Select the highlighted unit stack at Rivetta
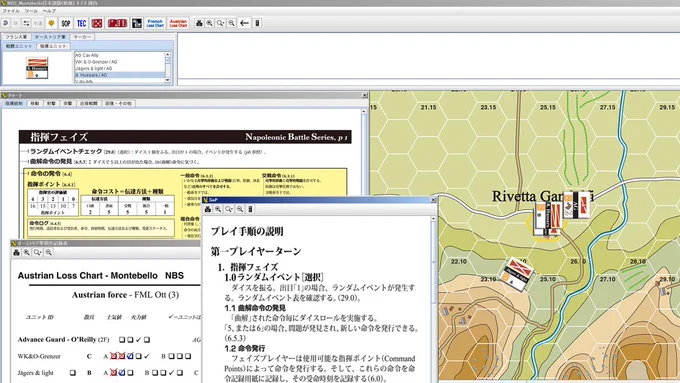Screen dimensions: 680x383 548,218
